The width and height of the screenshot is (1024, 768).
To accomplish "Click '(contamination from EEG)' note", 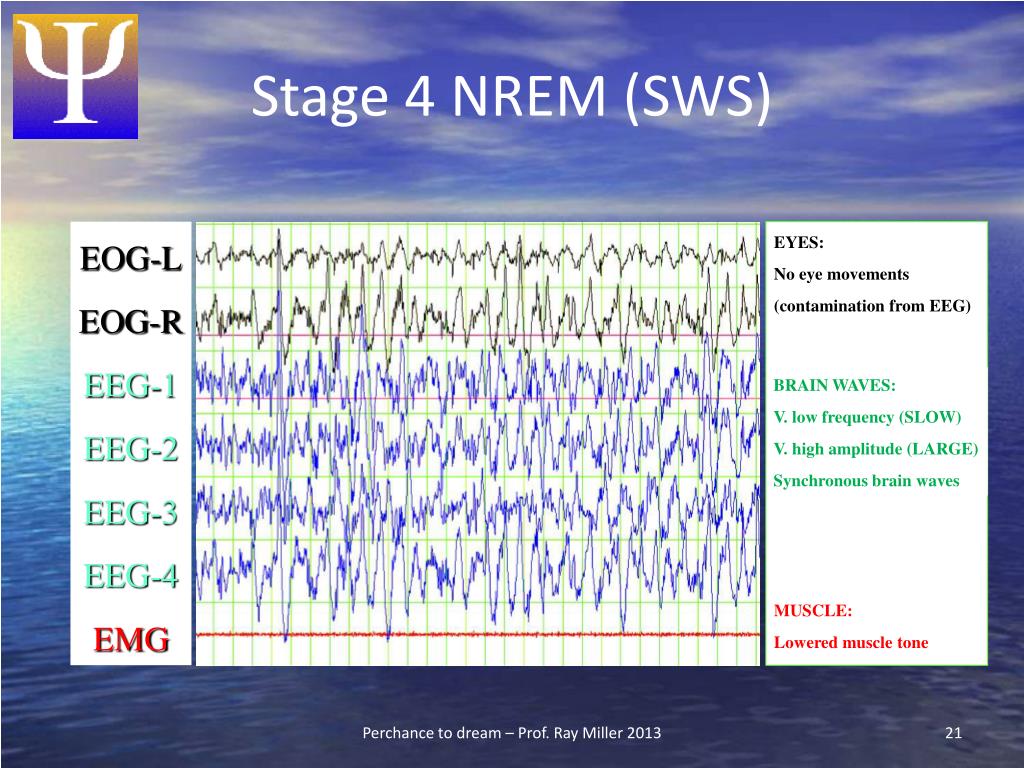I will 872,306.
